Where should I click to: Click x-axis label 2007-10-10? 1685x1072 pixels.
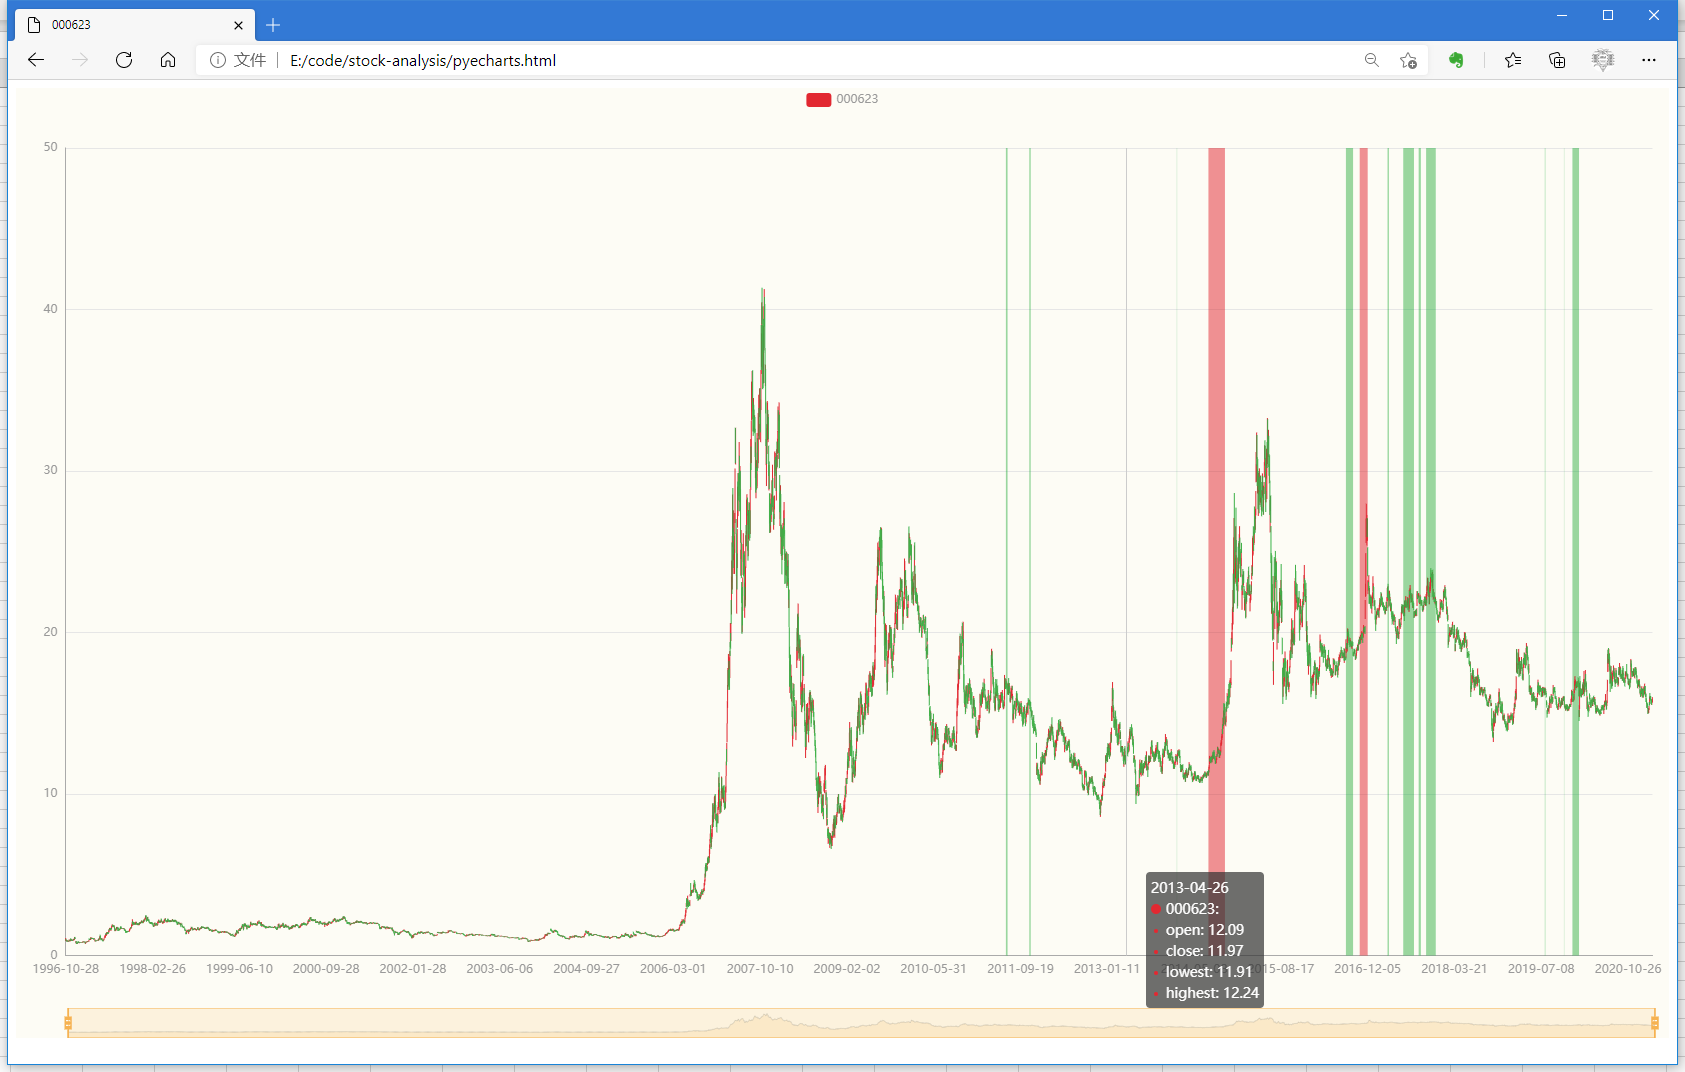(x=760, y=969)
